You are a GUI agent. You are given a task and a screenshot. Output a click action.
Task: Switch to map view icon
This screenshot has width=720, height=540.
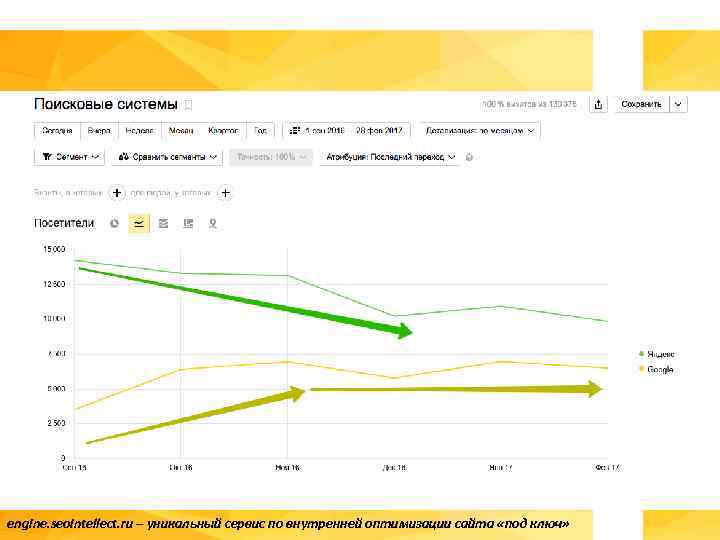[x=213, y=224]
